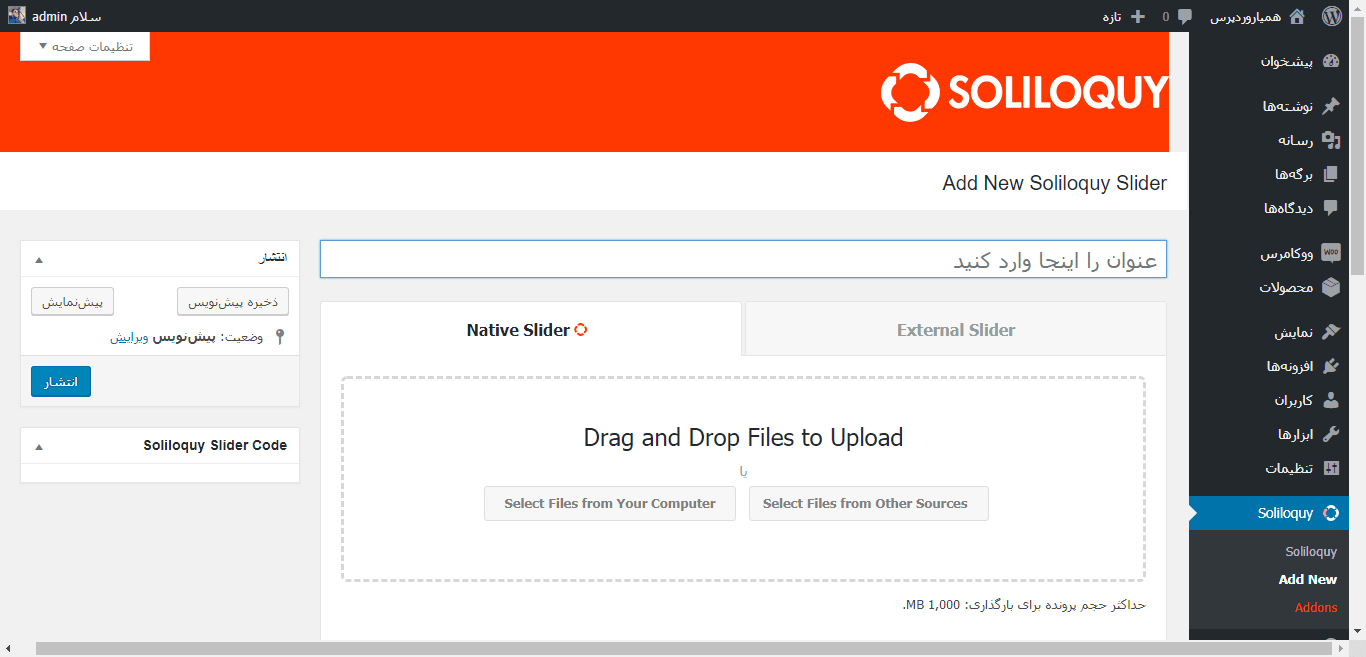The width and height of the screenshot is (1366, 657).
Task: Click the plugin icon next to افزونه‌ها
Action: click(1330, 366)
